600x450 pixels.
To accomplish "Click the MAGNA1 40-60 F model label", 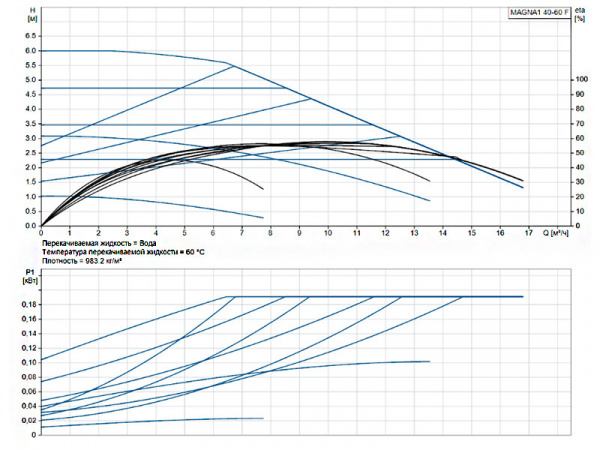I will pos(538,13).
